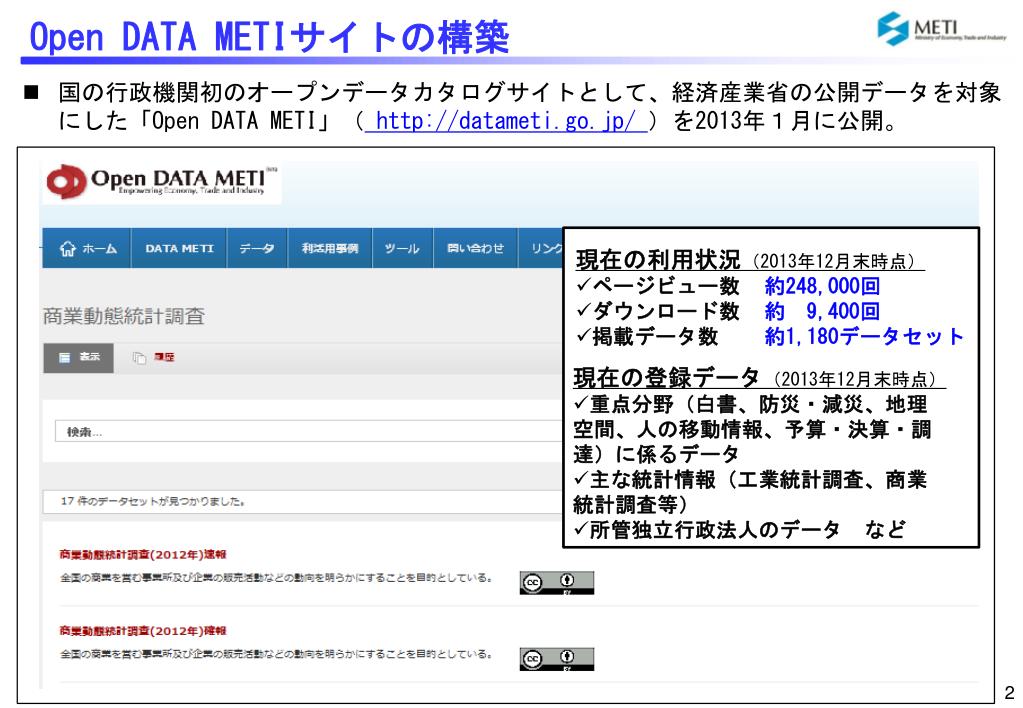Click the METI logo in the slide corner
The width and height of the screenshot is (1023, 708).
pos(941,29)
